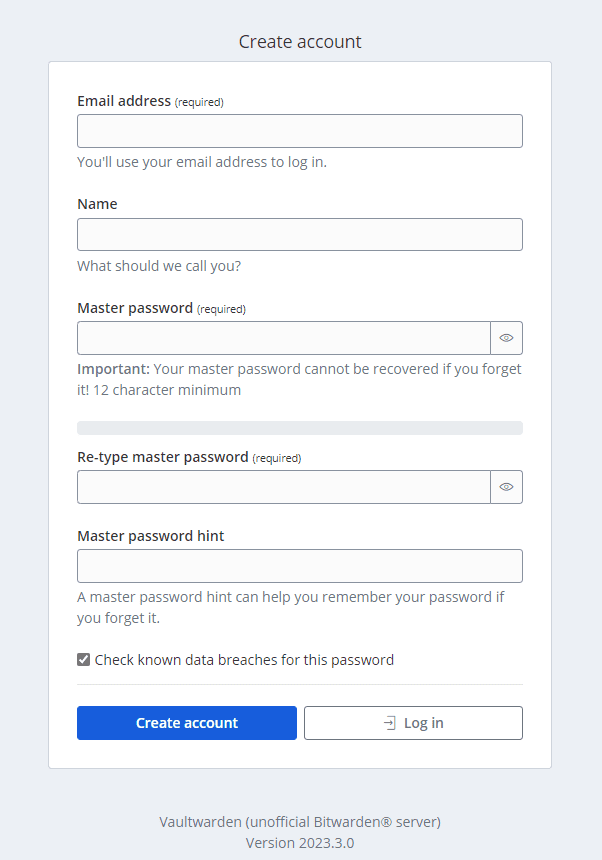Click the "Master password" field label
This screenshot has height=860, width=602.
tap(135, 308)
